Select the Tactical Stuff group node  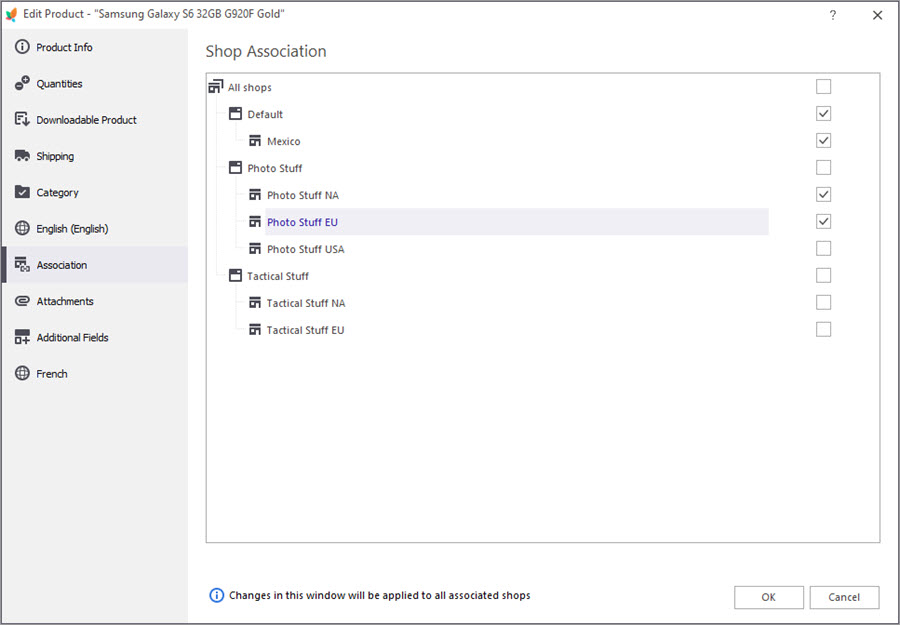pyautogui.click(x=277, y=276)
